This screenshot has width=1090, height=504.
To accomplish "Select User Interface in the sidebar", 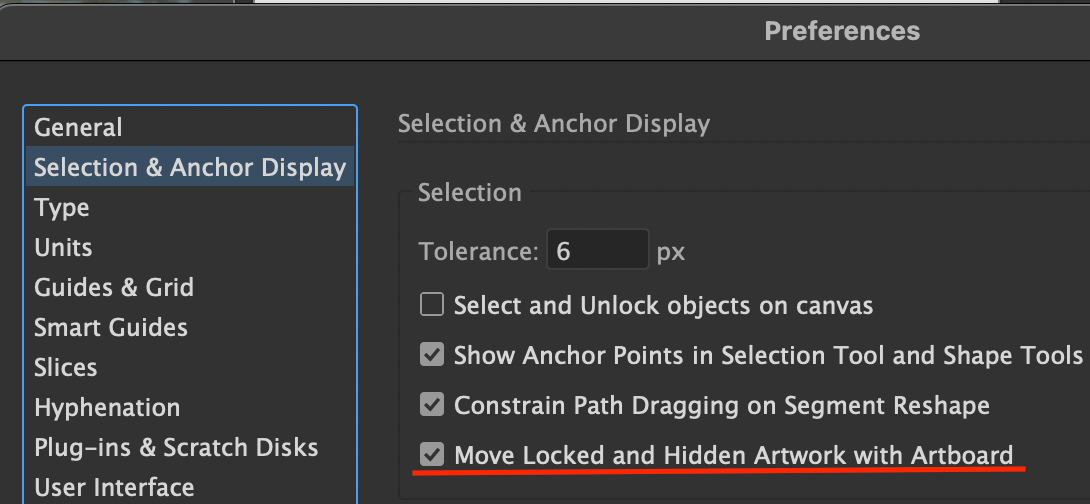I will tap(114, 488).
